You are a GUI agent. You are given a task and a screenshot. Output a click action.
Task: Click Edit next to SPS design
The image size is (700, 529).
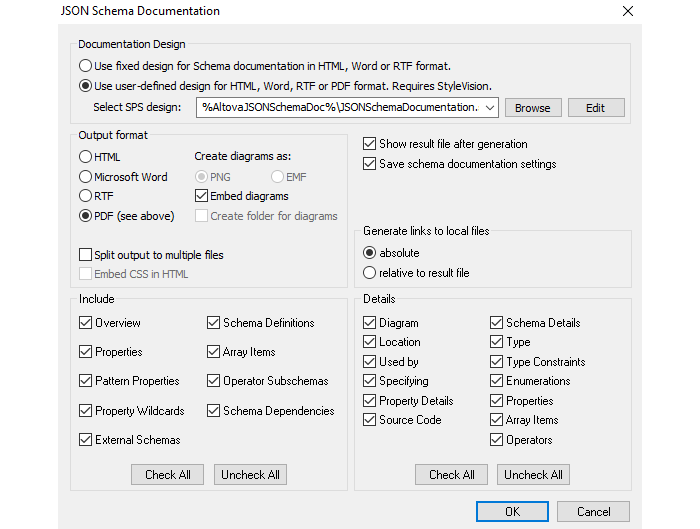(595, 108)
